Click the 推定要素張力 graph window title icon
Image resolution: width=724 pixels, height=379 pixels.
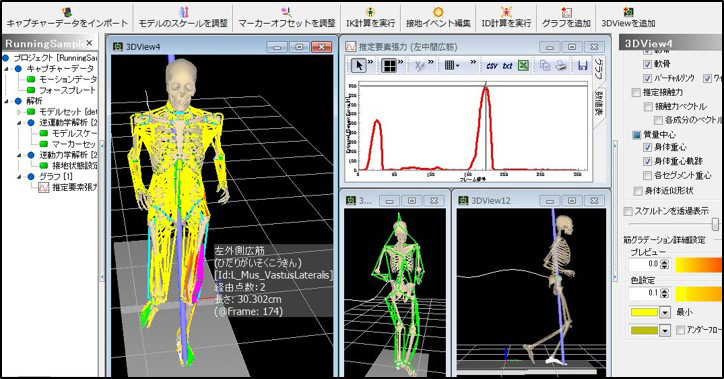[351, 47]
